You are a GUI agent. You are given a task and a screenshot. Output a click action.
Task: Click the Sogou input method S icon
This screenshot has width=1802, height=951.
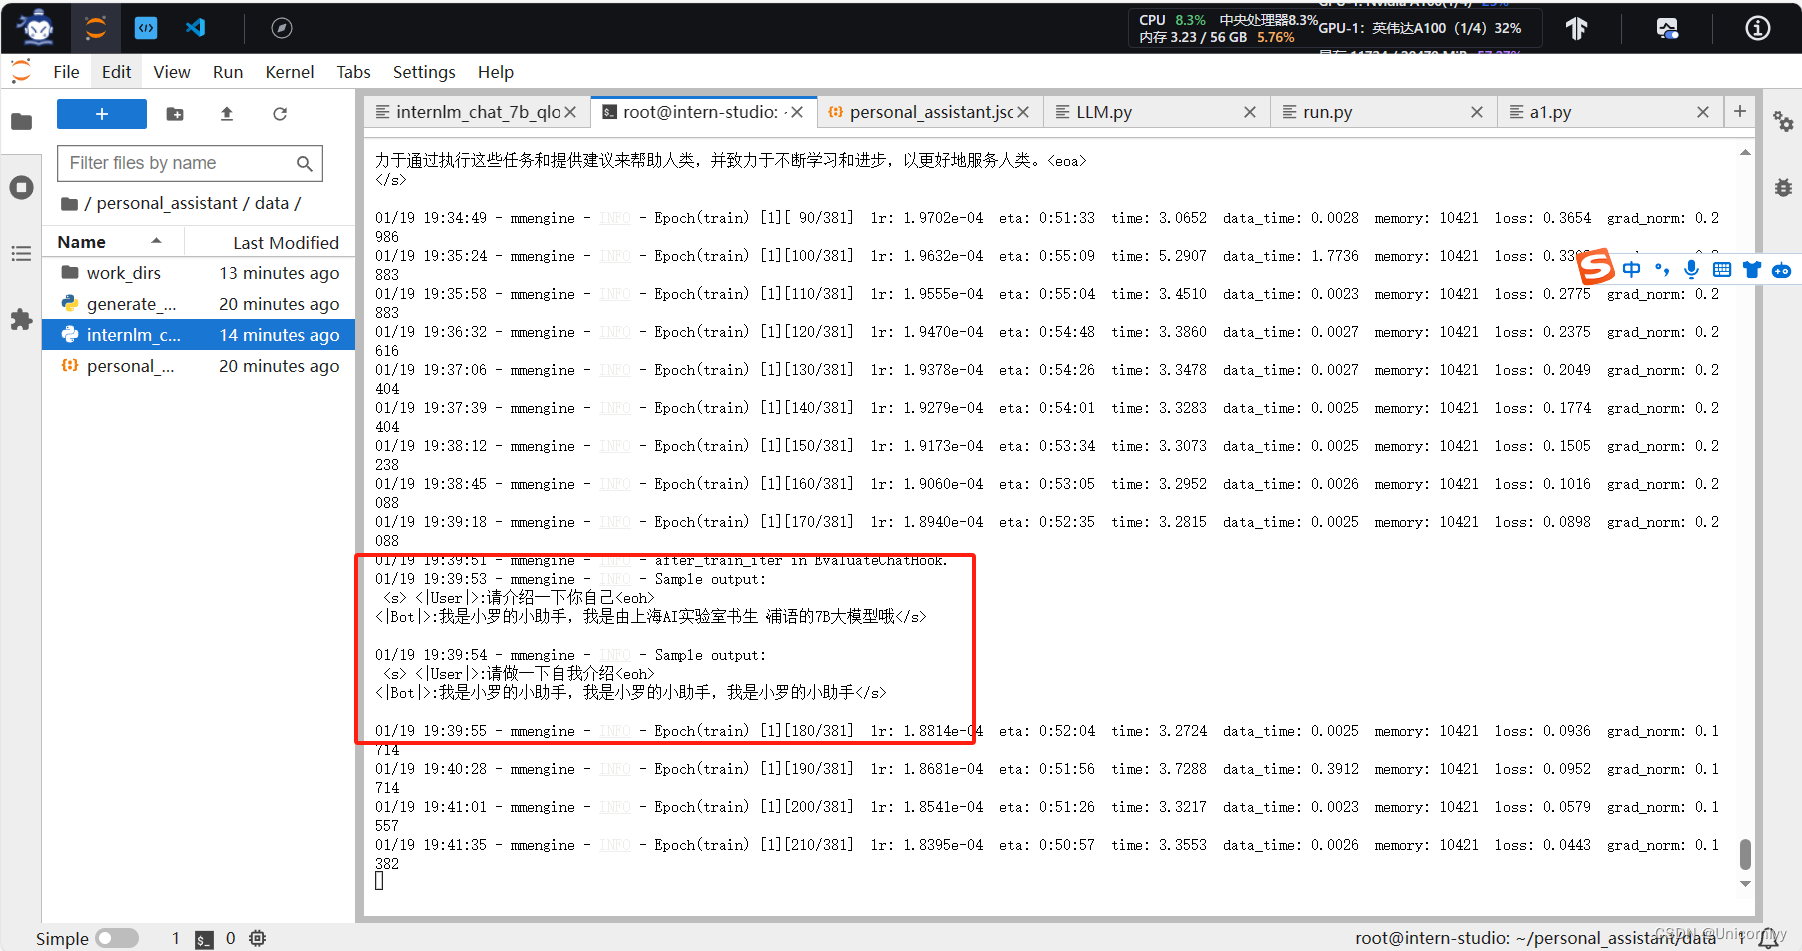1596,267
